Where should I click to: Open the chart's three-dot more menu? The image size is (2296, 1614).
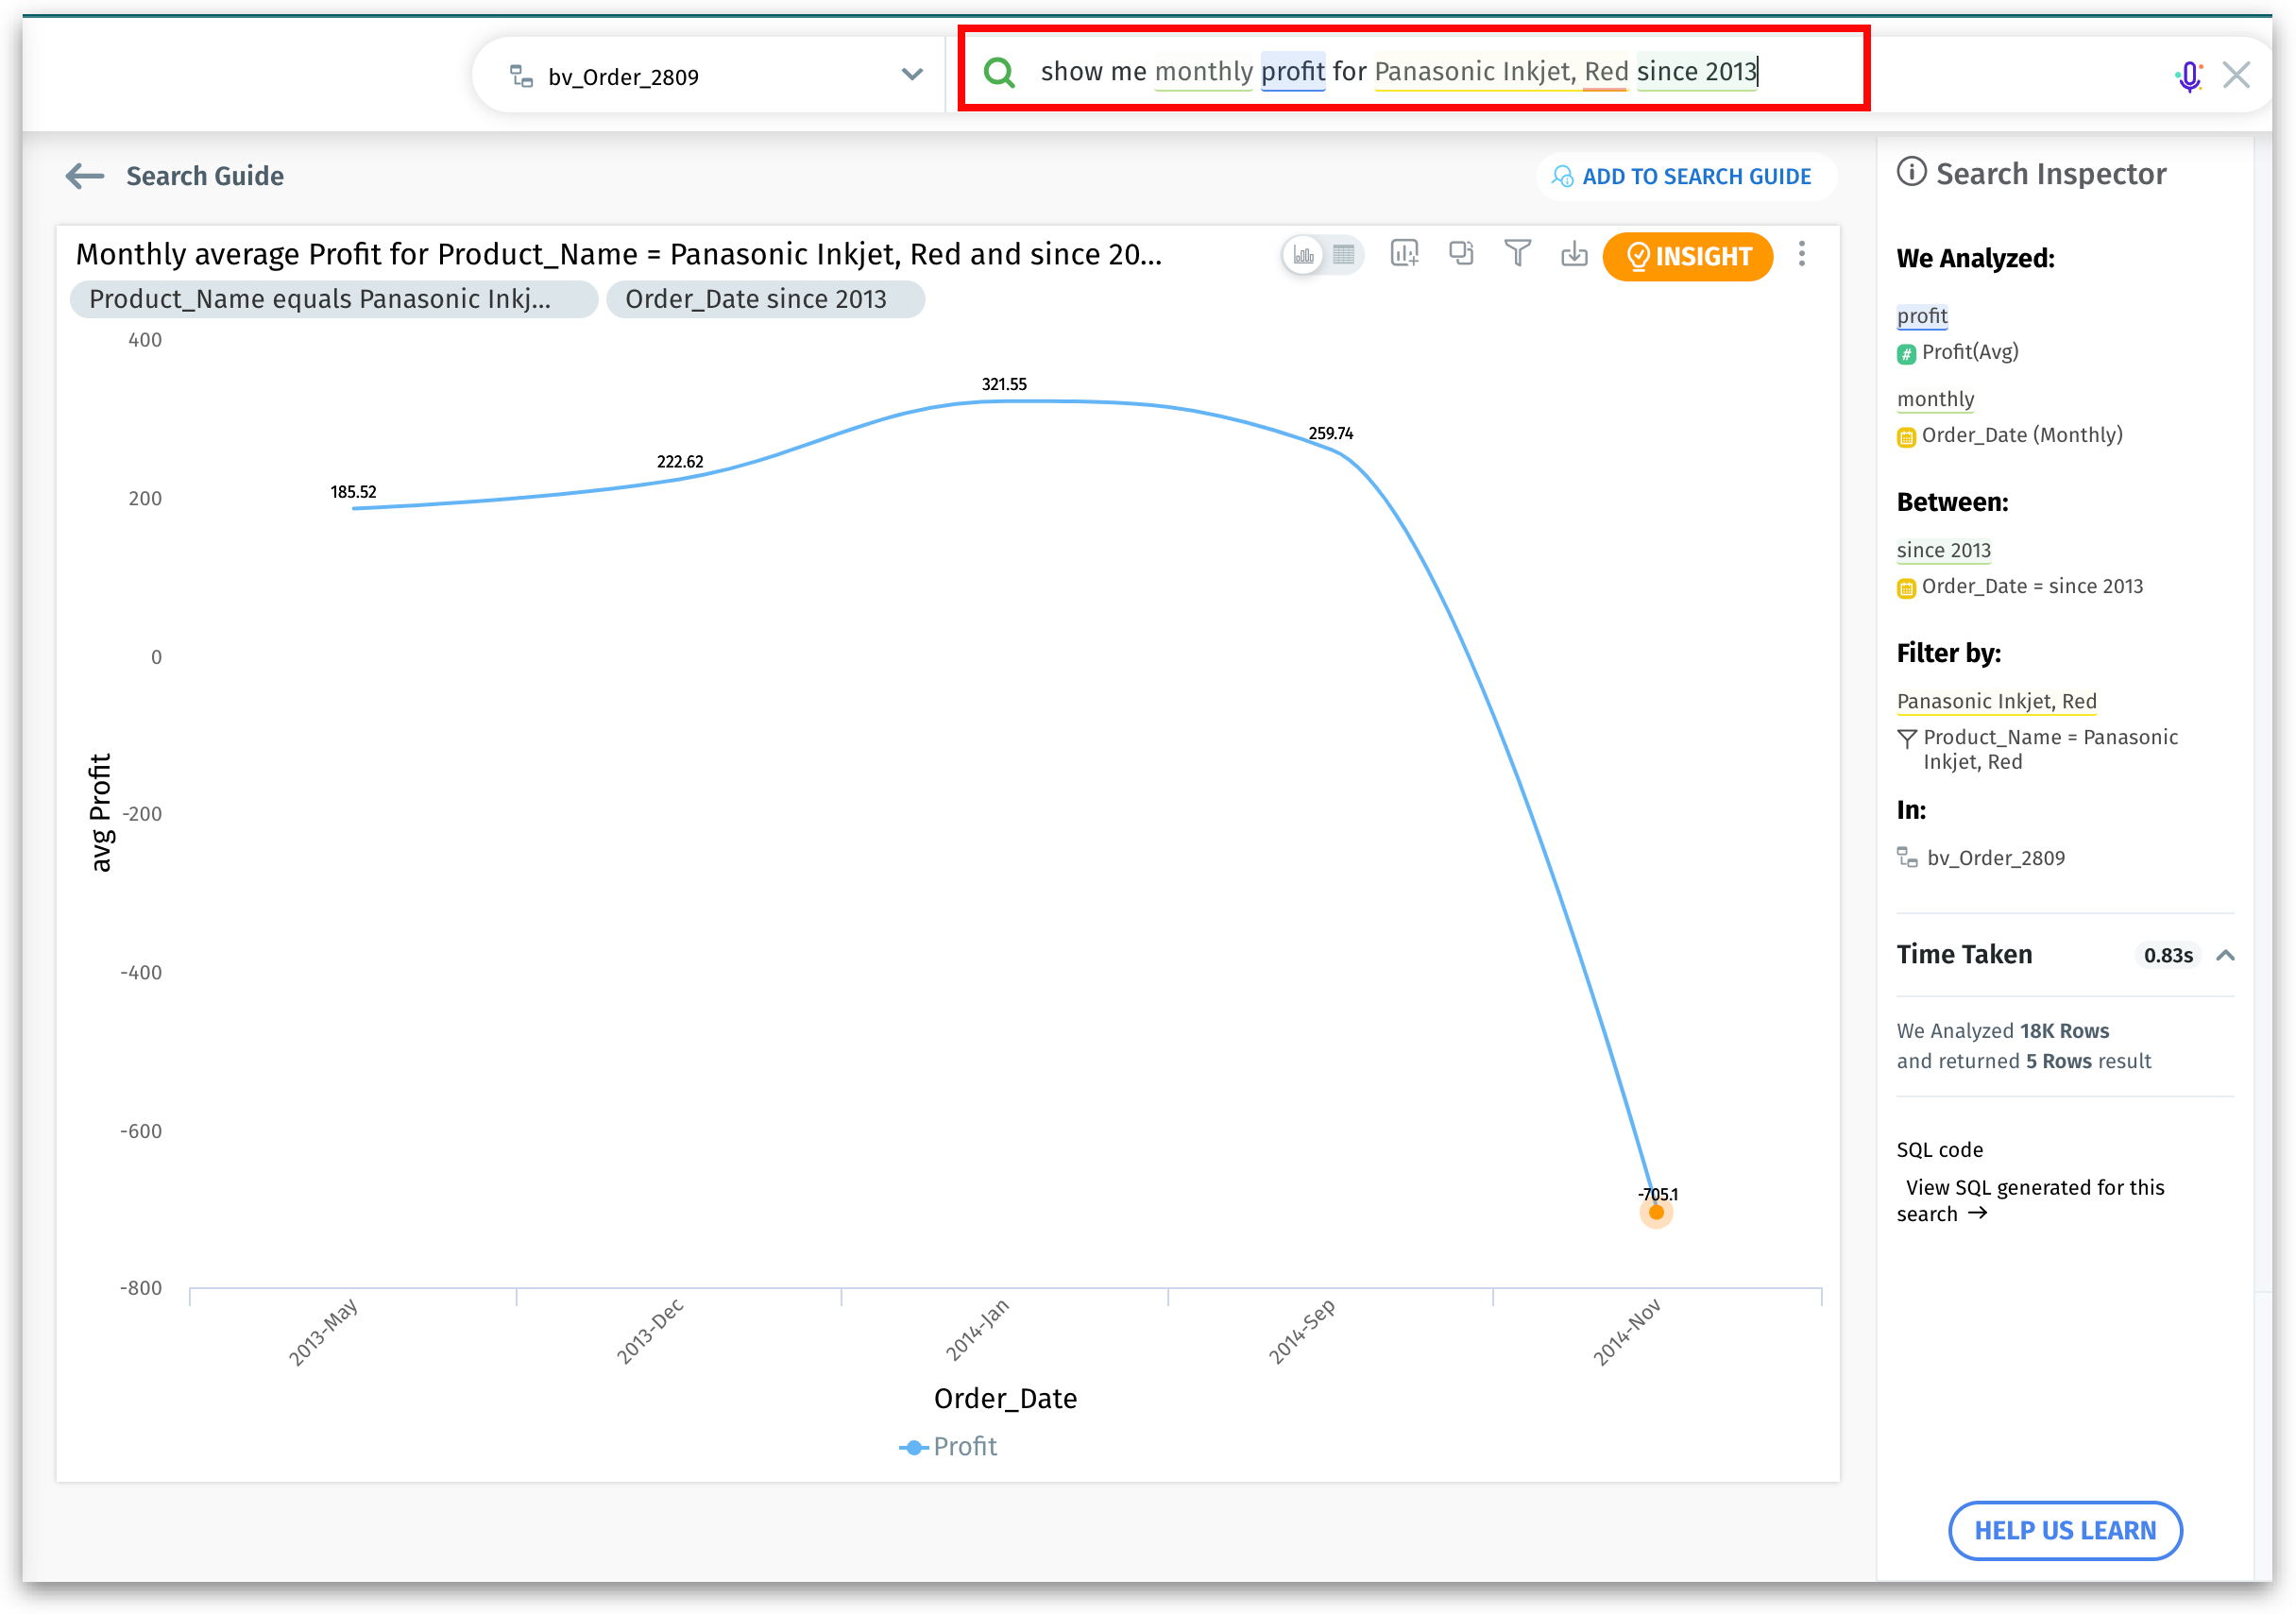pyautogui.click(x=1802, y=254)
